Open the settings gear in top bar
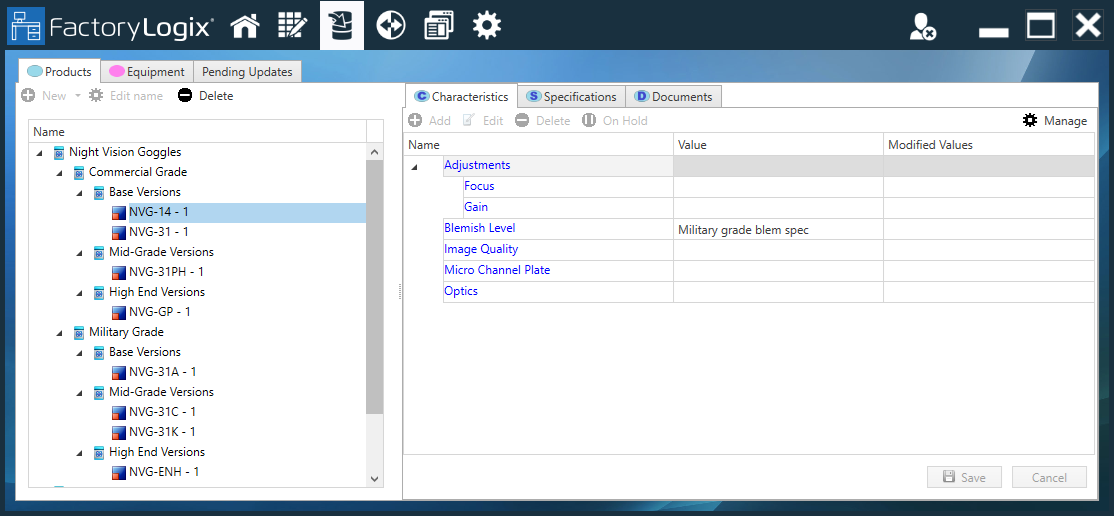Image resolution: width=1114 pixels, height=516 pixels. (x=487, y=26)
